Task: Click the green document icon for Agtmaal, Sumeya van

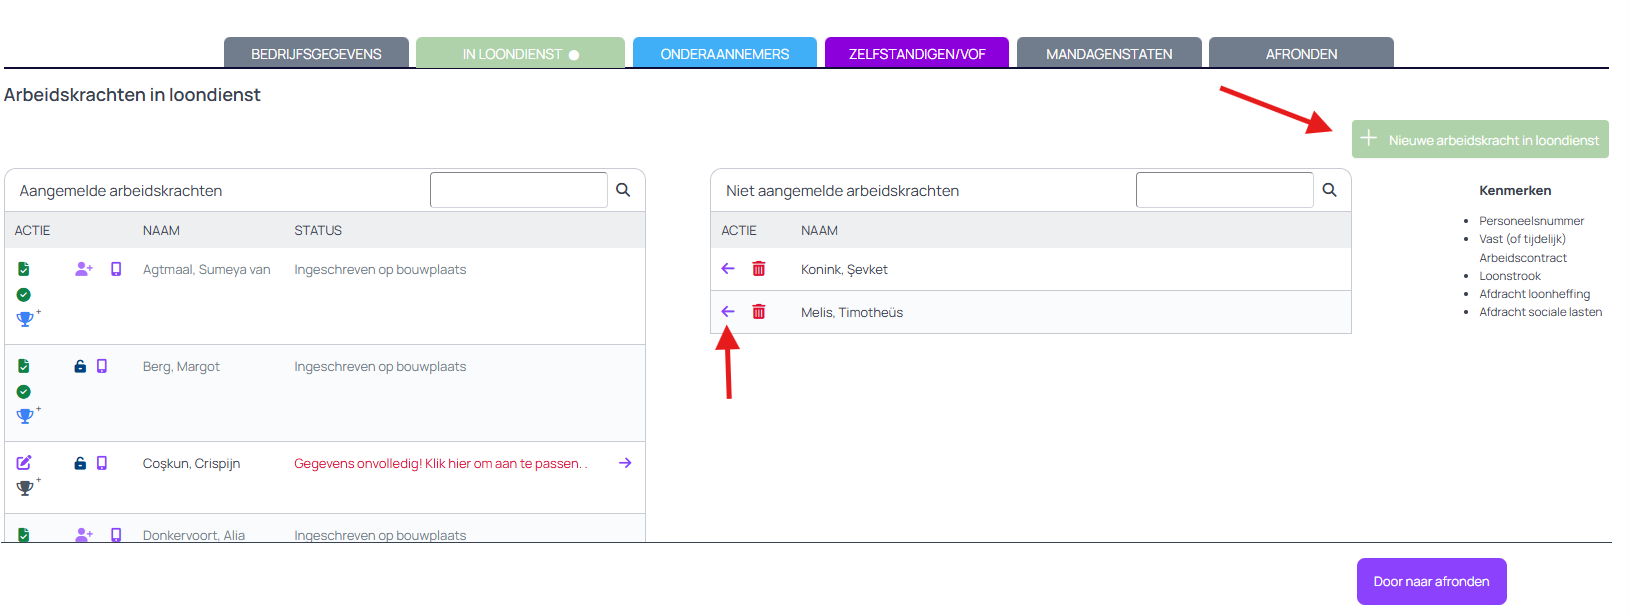Action: click(x=24, y=269)
